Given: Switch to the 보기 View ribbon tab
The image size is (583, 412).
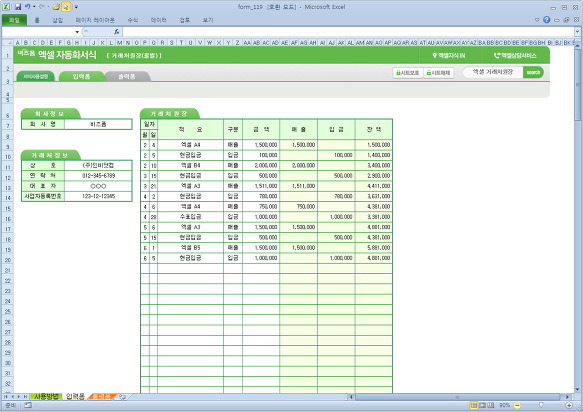Looking at the screenshot, I should click(207, 20).
